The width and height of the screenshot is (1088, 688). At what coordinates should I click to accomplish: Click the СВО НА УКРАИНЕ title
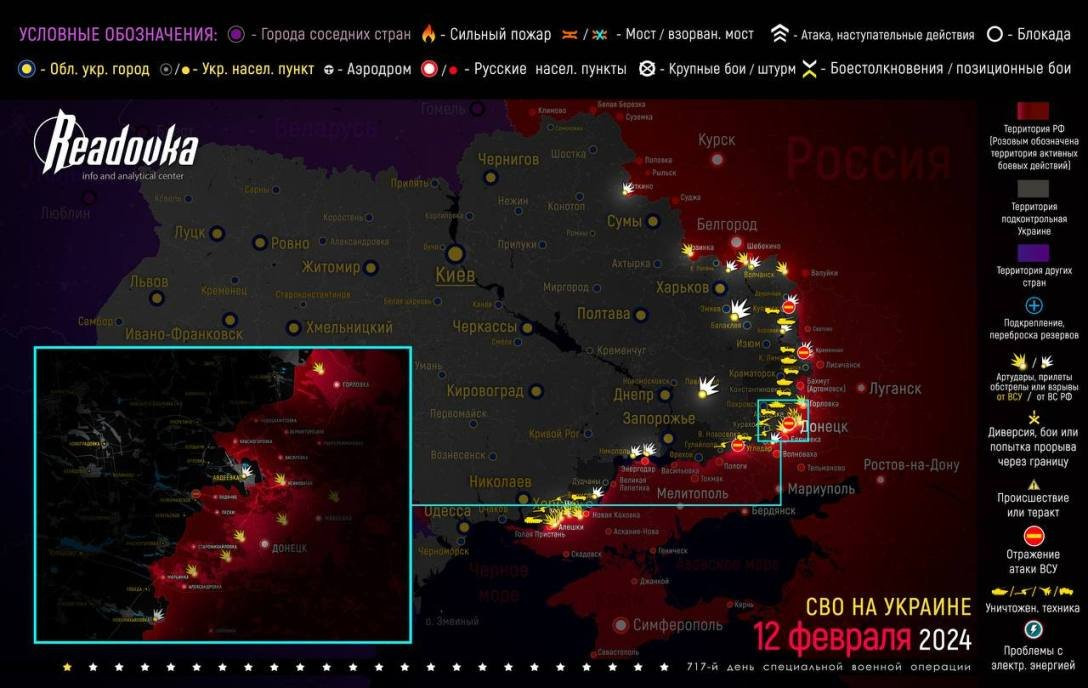pyautogui.click(x=888, y=607)
